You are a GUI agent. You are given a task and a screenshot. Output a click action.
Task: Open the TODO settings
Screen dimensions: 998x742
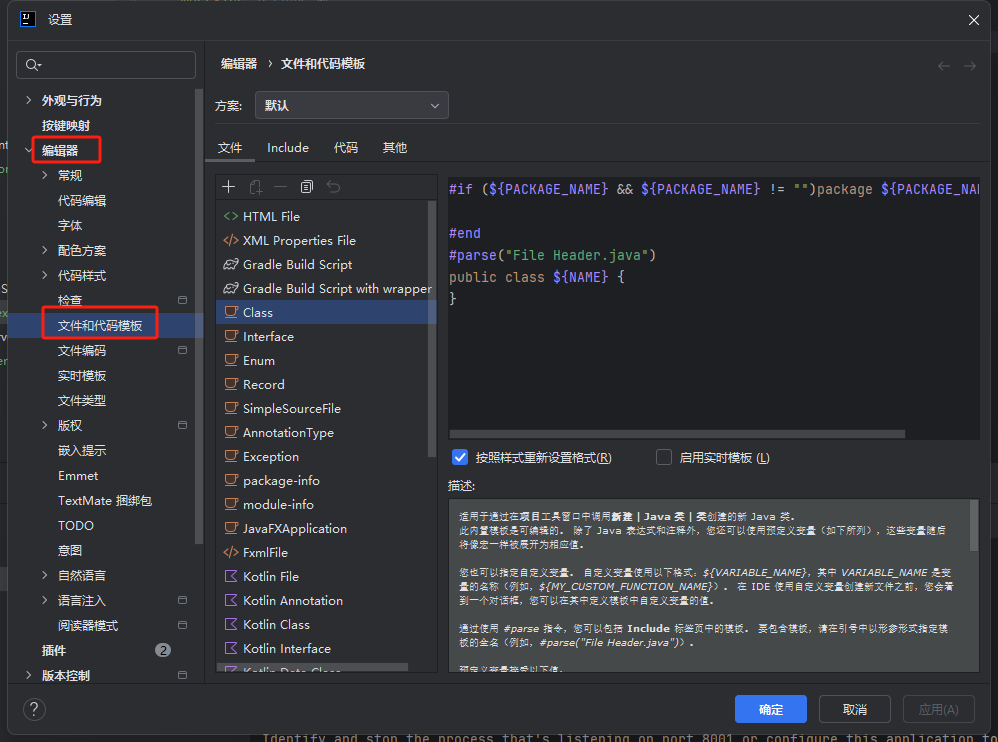click(76, 526)
